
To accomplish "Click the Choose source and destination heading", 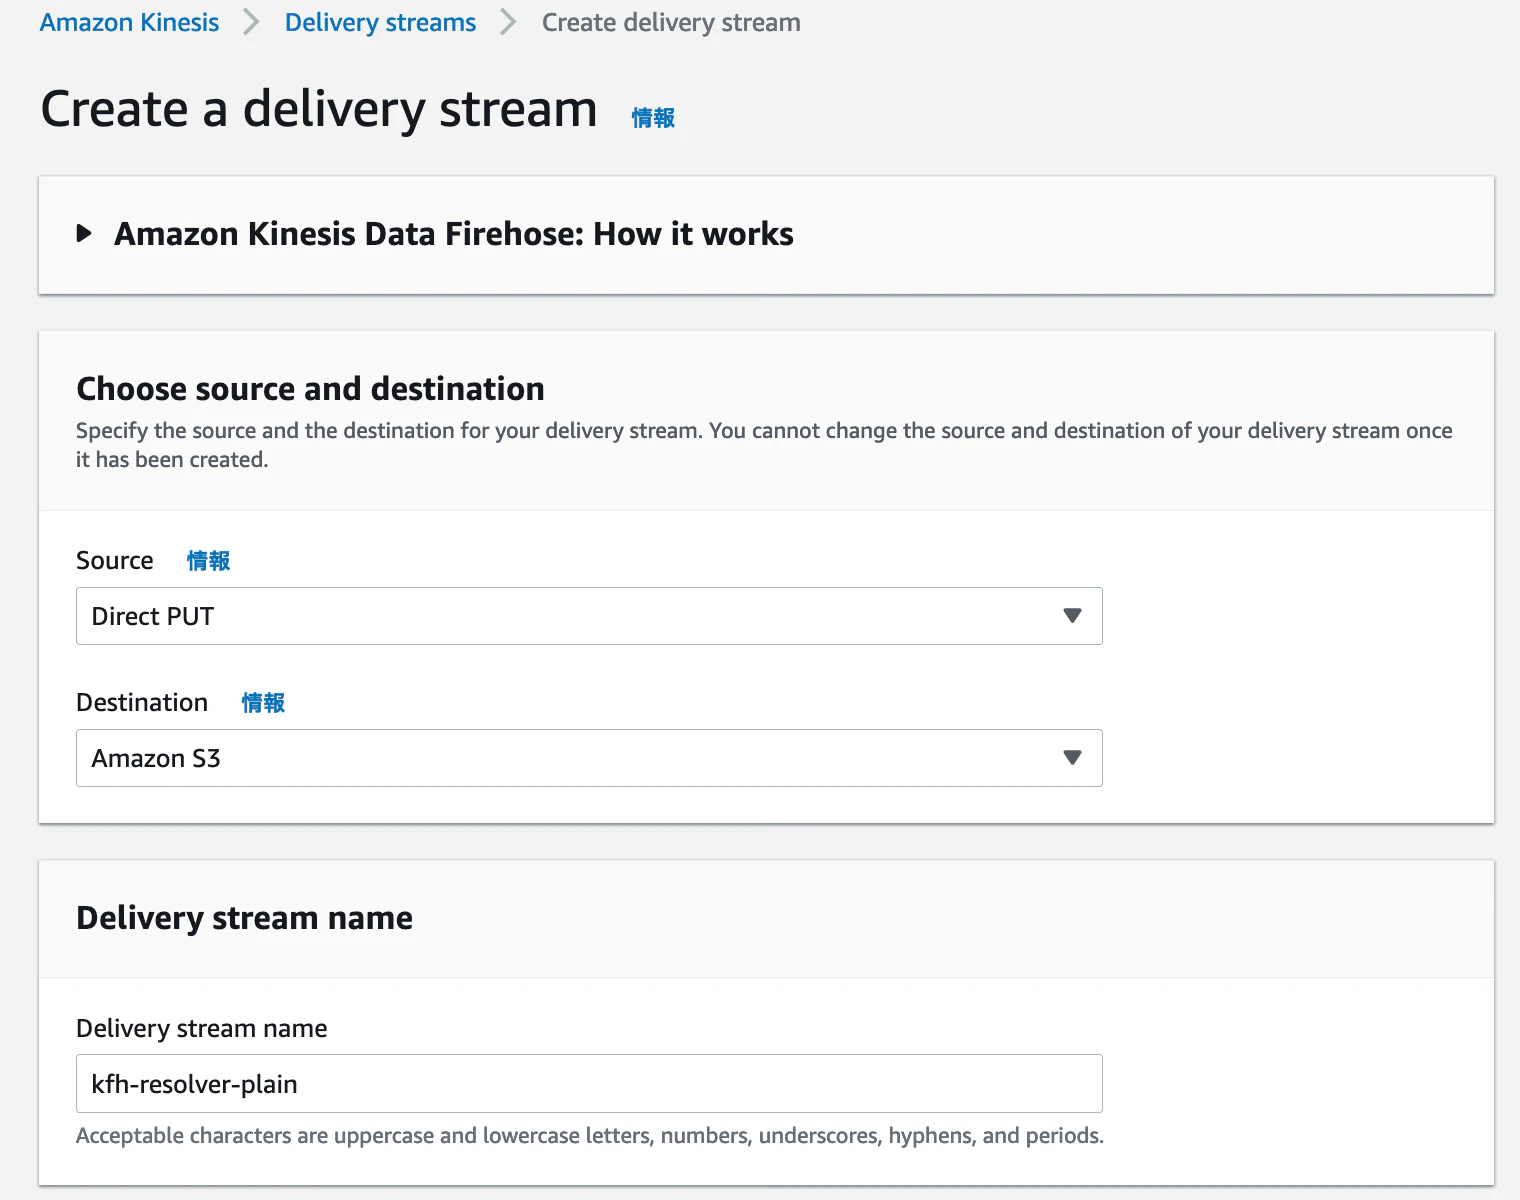I will click(310, 388).
